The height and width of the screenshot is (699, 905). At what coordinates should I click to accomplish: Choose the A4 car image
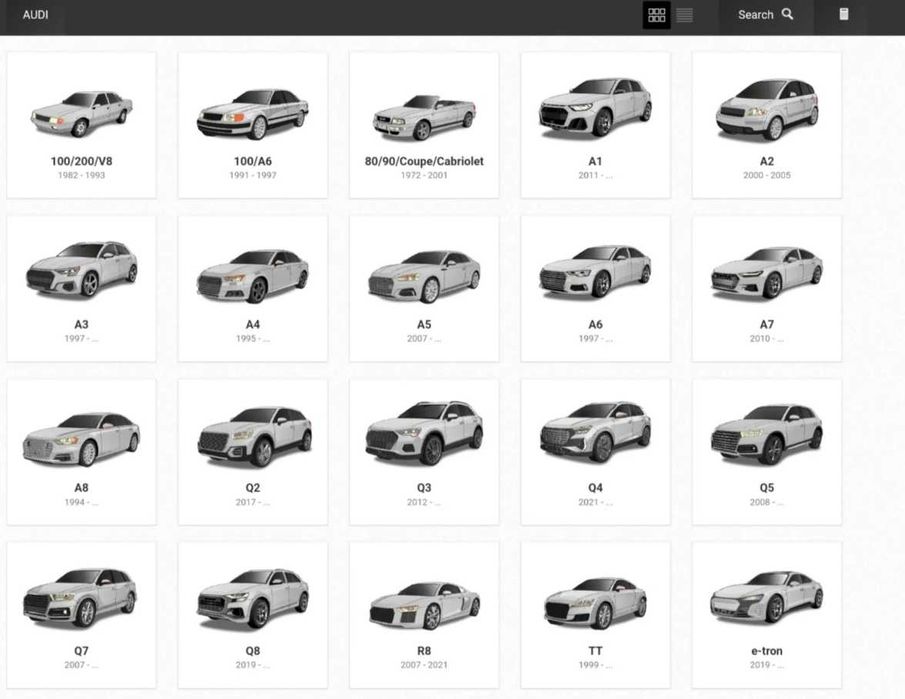[x=253, y=275]
